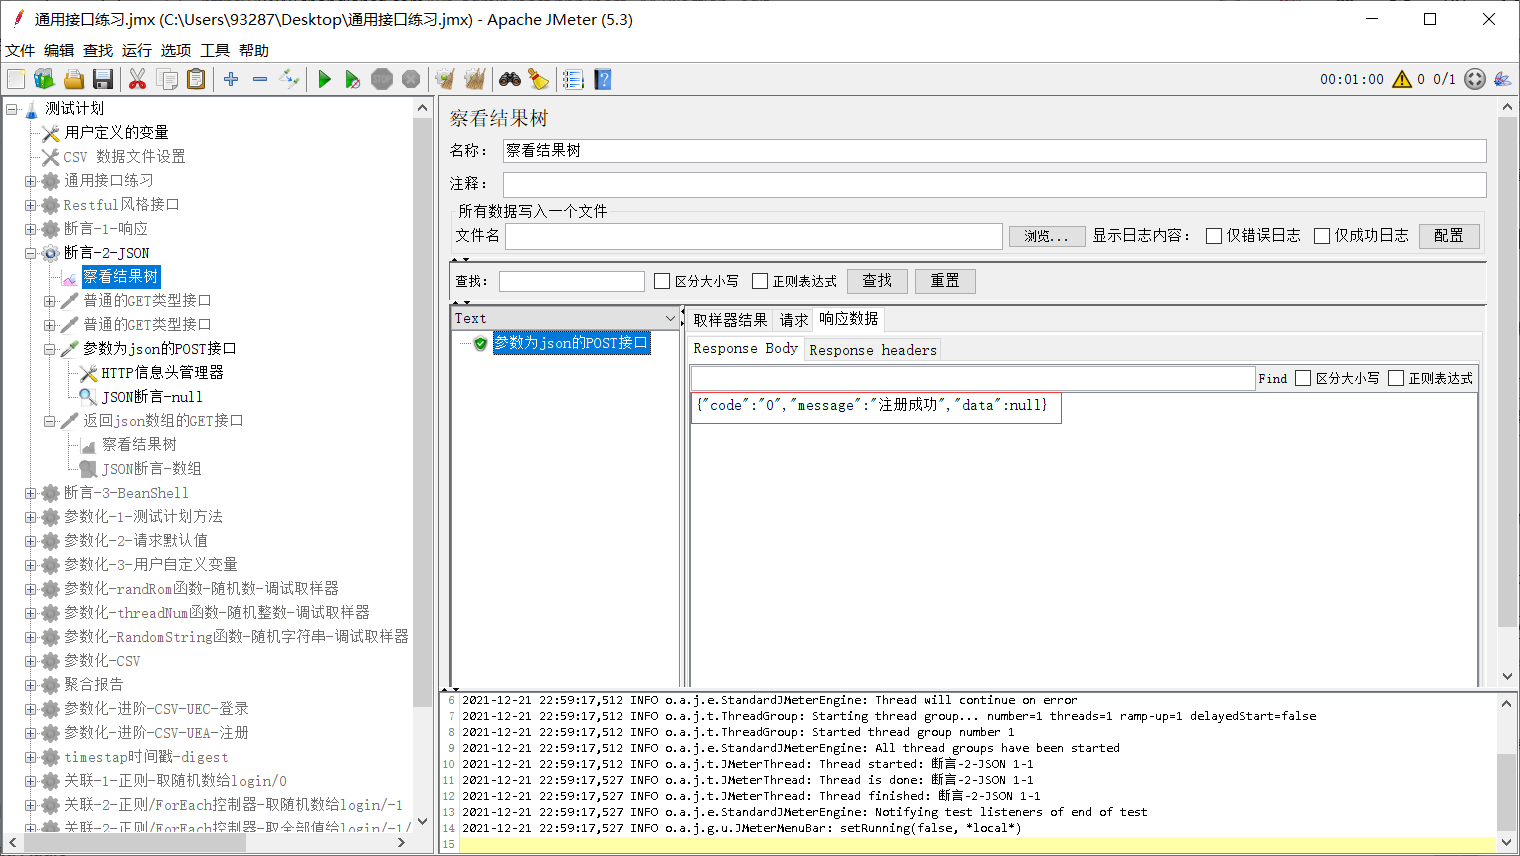1520x856 pixels.
Task: Click the tree horizontal scrollbar thumb
Action: (x=134, y=843)
